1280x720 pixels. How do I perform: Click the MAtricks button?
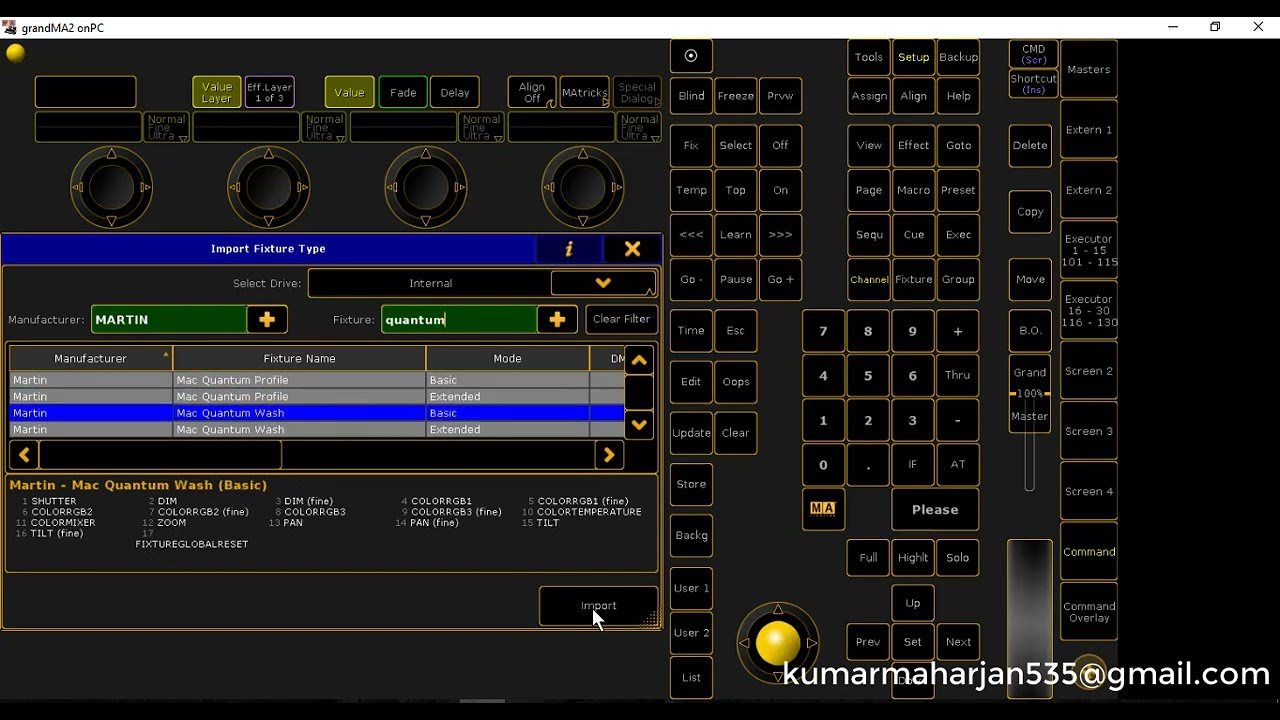coord(584,92)
